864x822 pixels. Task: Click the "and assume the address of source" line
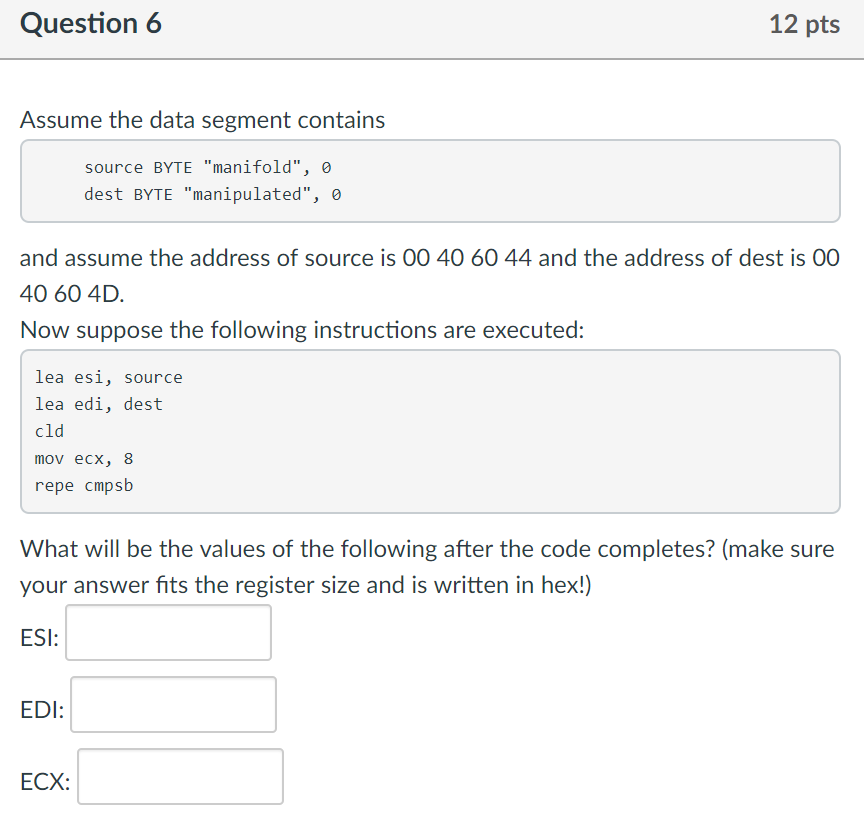(429, 259)
